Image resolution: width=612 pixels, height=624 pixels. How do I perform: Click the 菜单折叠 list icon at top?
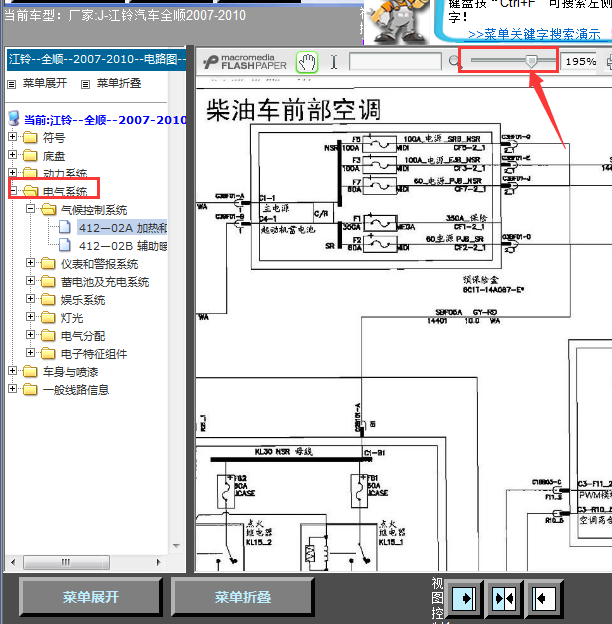pos(85,84)
